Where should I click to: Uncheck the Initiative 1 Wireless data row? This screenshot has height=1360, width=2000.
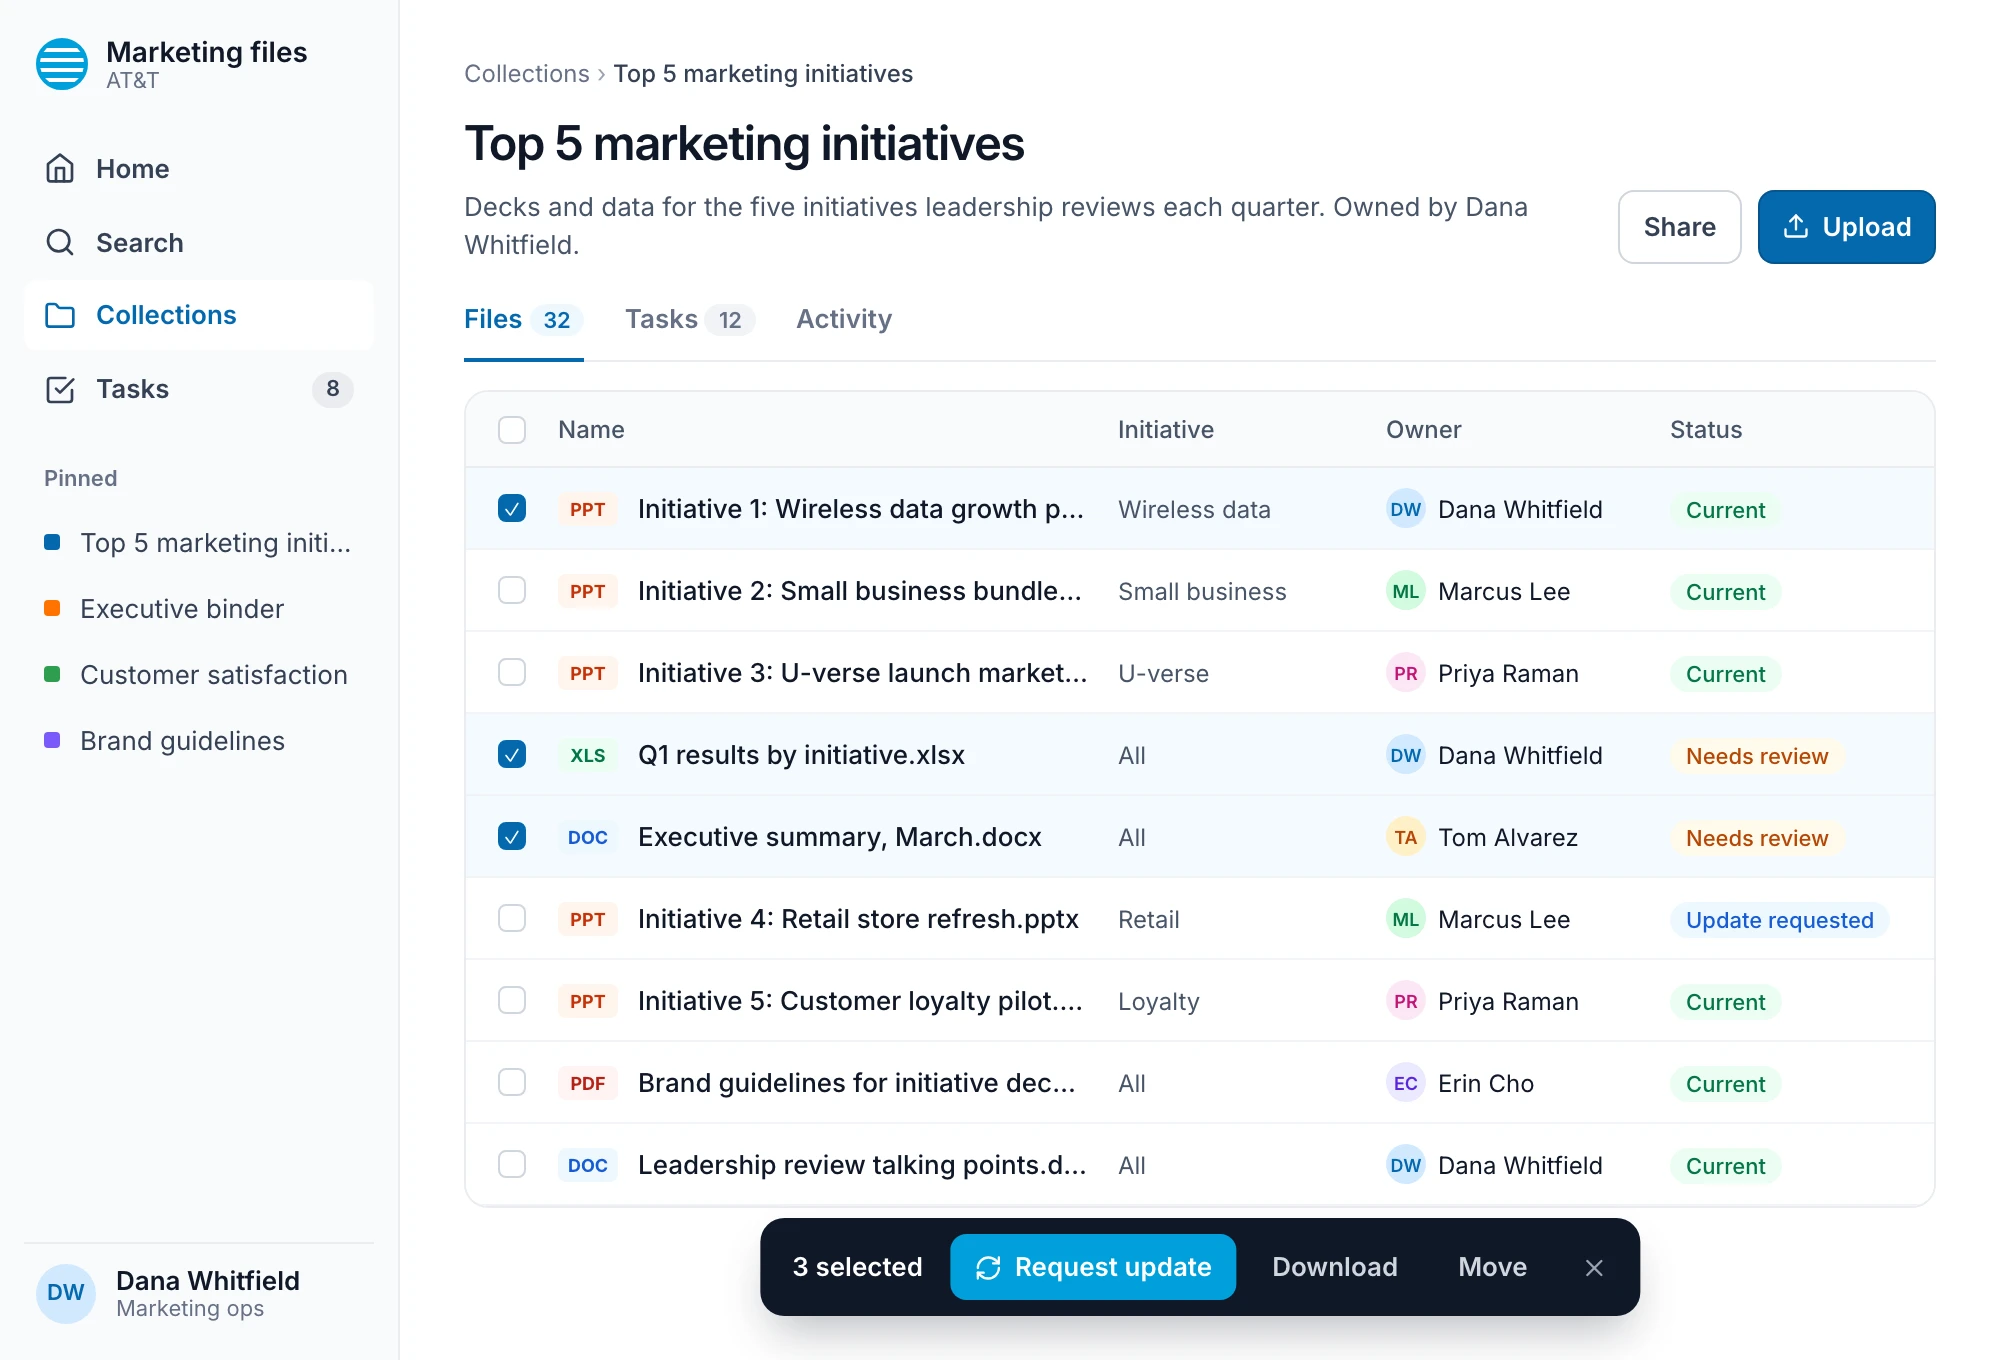pos(512,509)
